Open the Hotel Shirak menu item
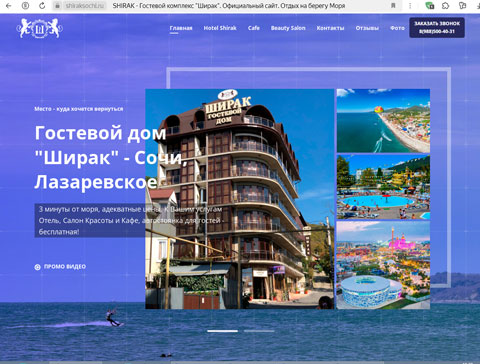Screen dimensions: 480x364 pyautogui.click(x=220, y=28)
